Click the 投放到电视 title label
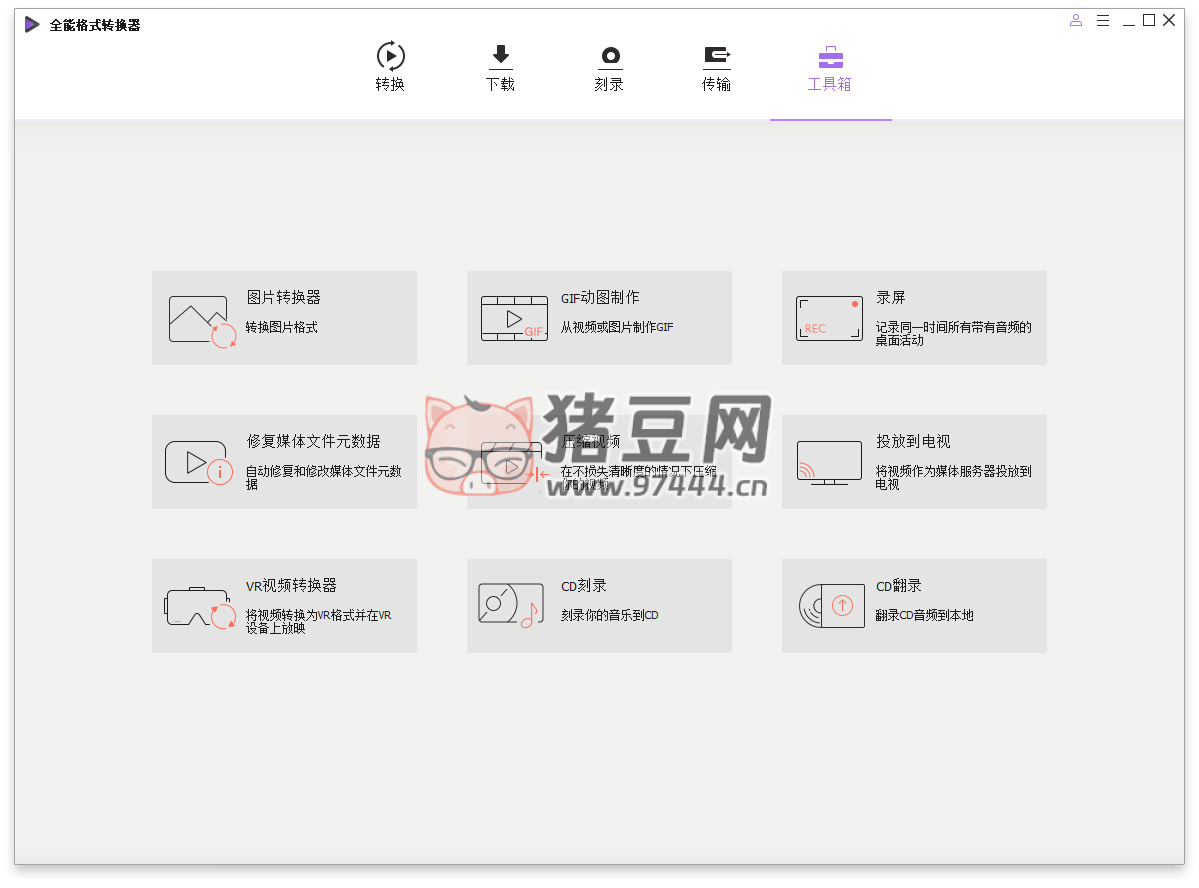Screen dimensions: 1199x888 tap(913, 442)
